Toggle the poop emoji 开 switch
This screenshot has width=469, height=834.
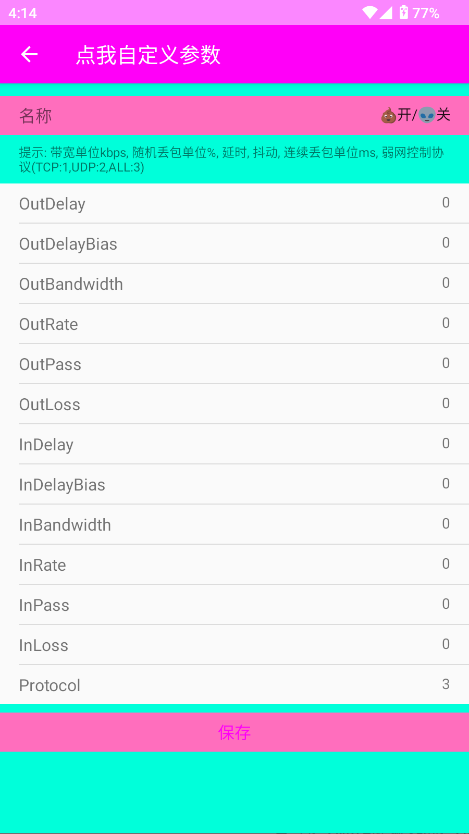[x=397, y=114]
